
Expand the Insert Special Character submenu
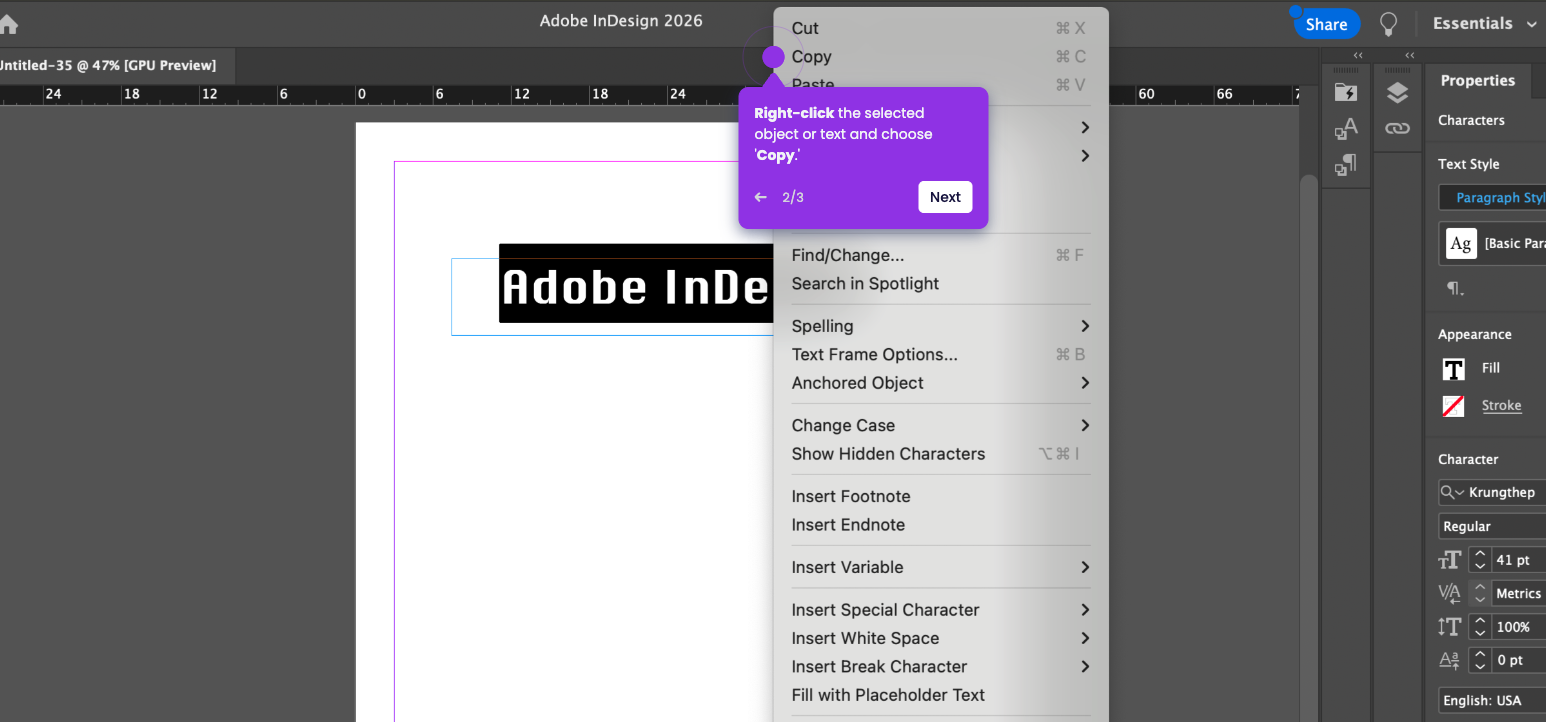tap(940, 610)
